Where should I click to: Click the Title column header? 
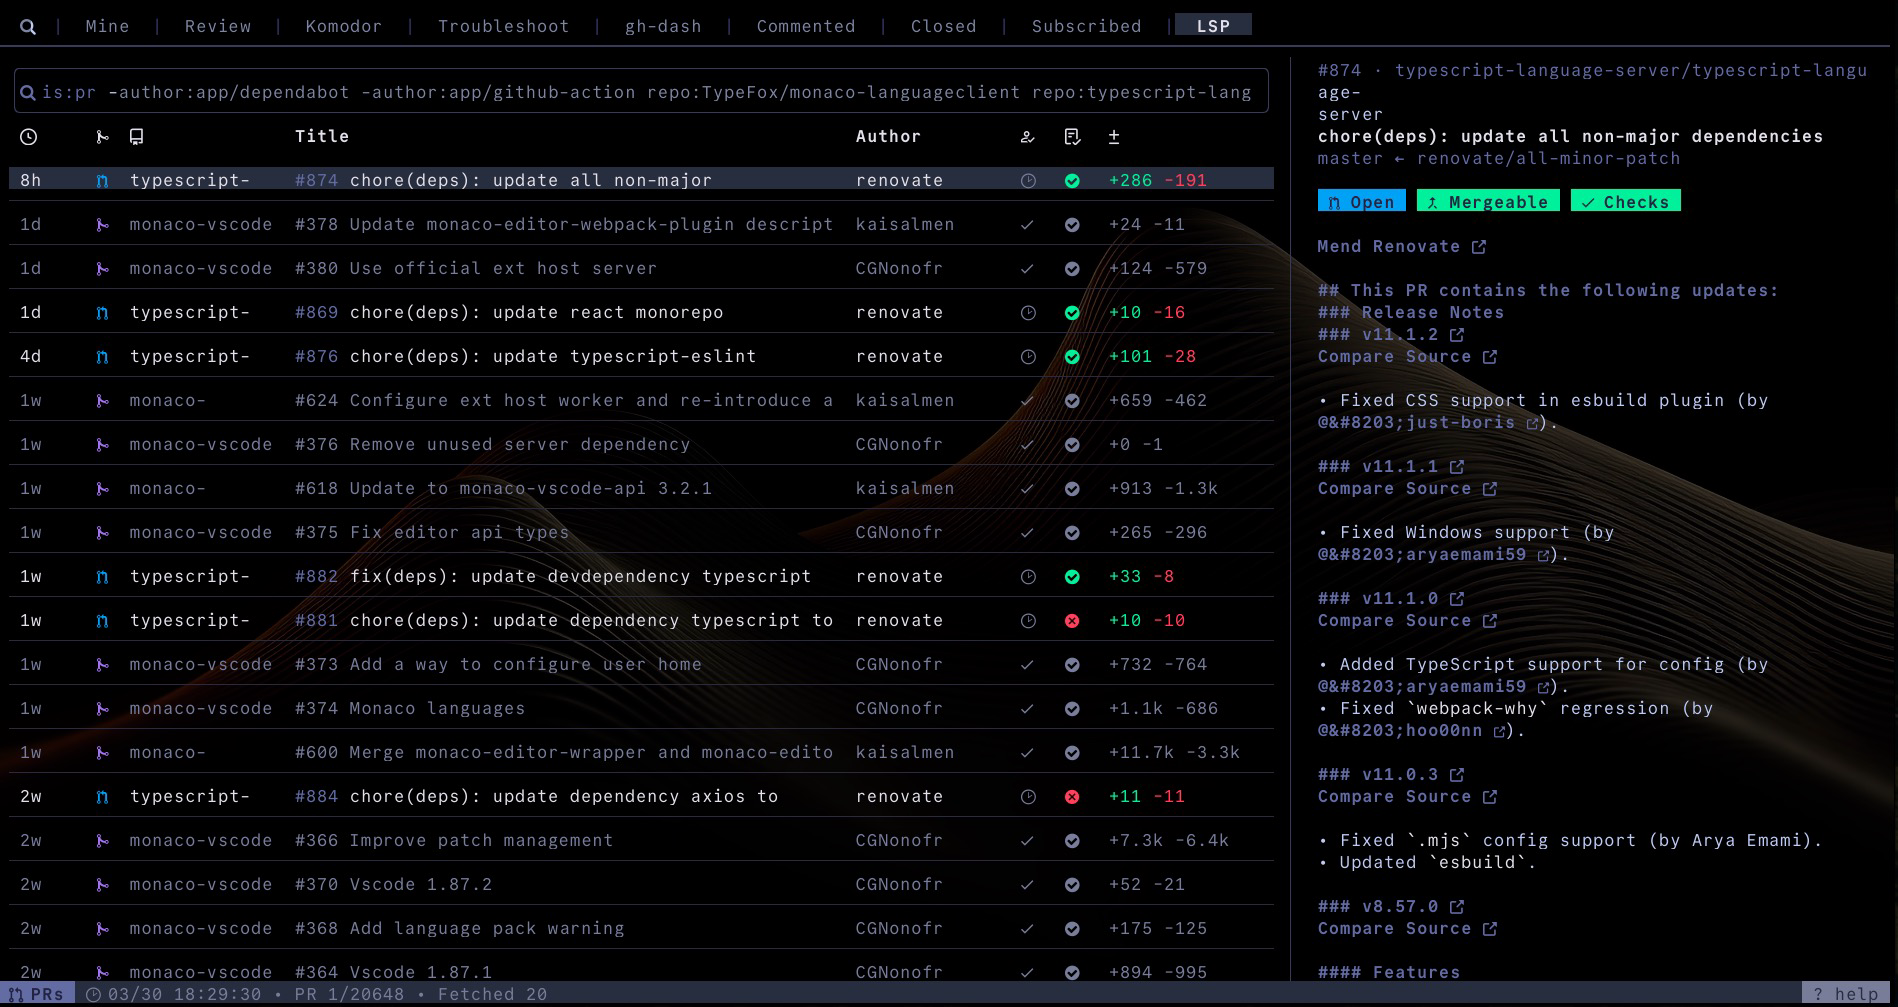322,137
